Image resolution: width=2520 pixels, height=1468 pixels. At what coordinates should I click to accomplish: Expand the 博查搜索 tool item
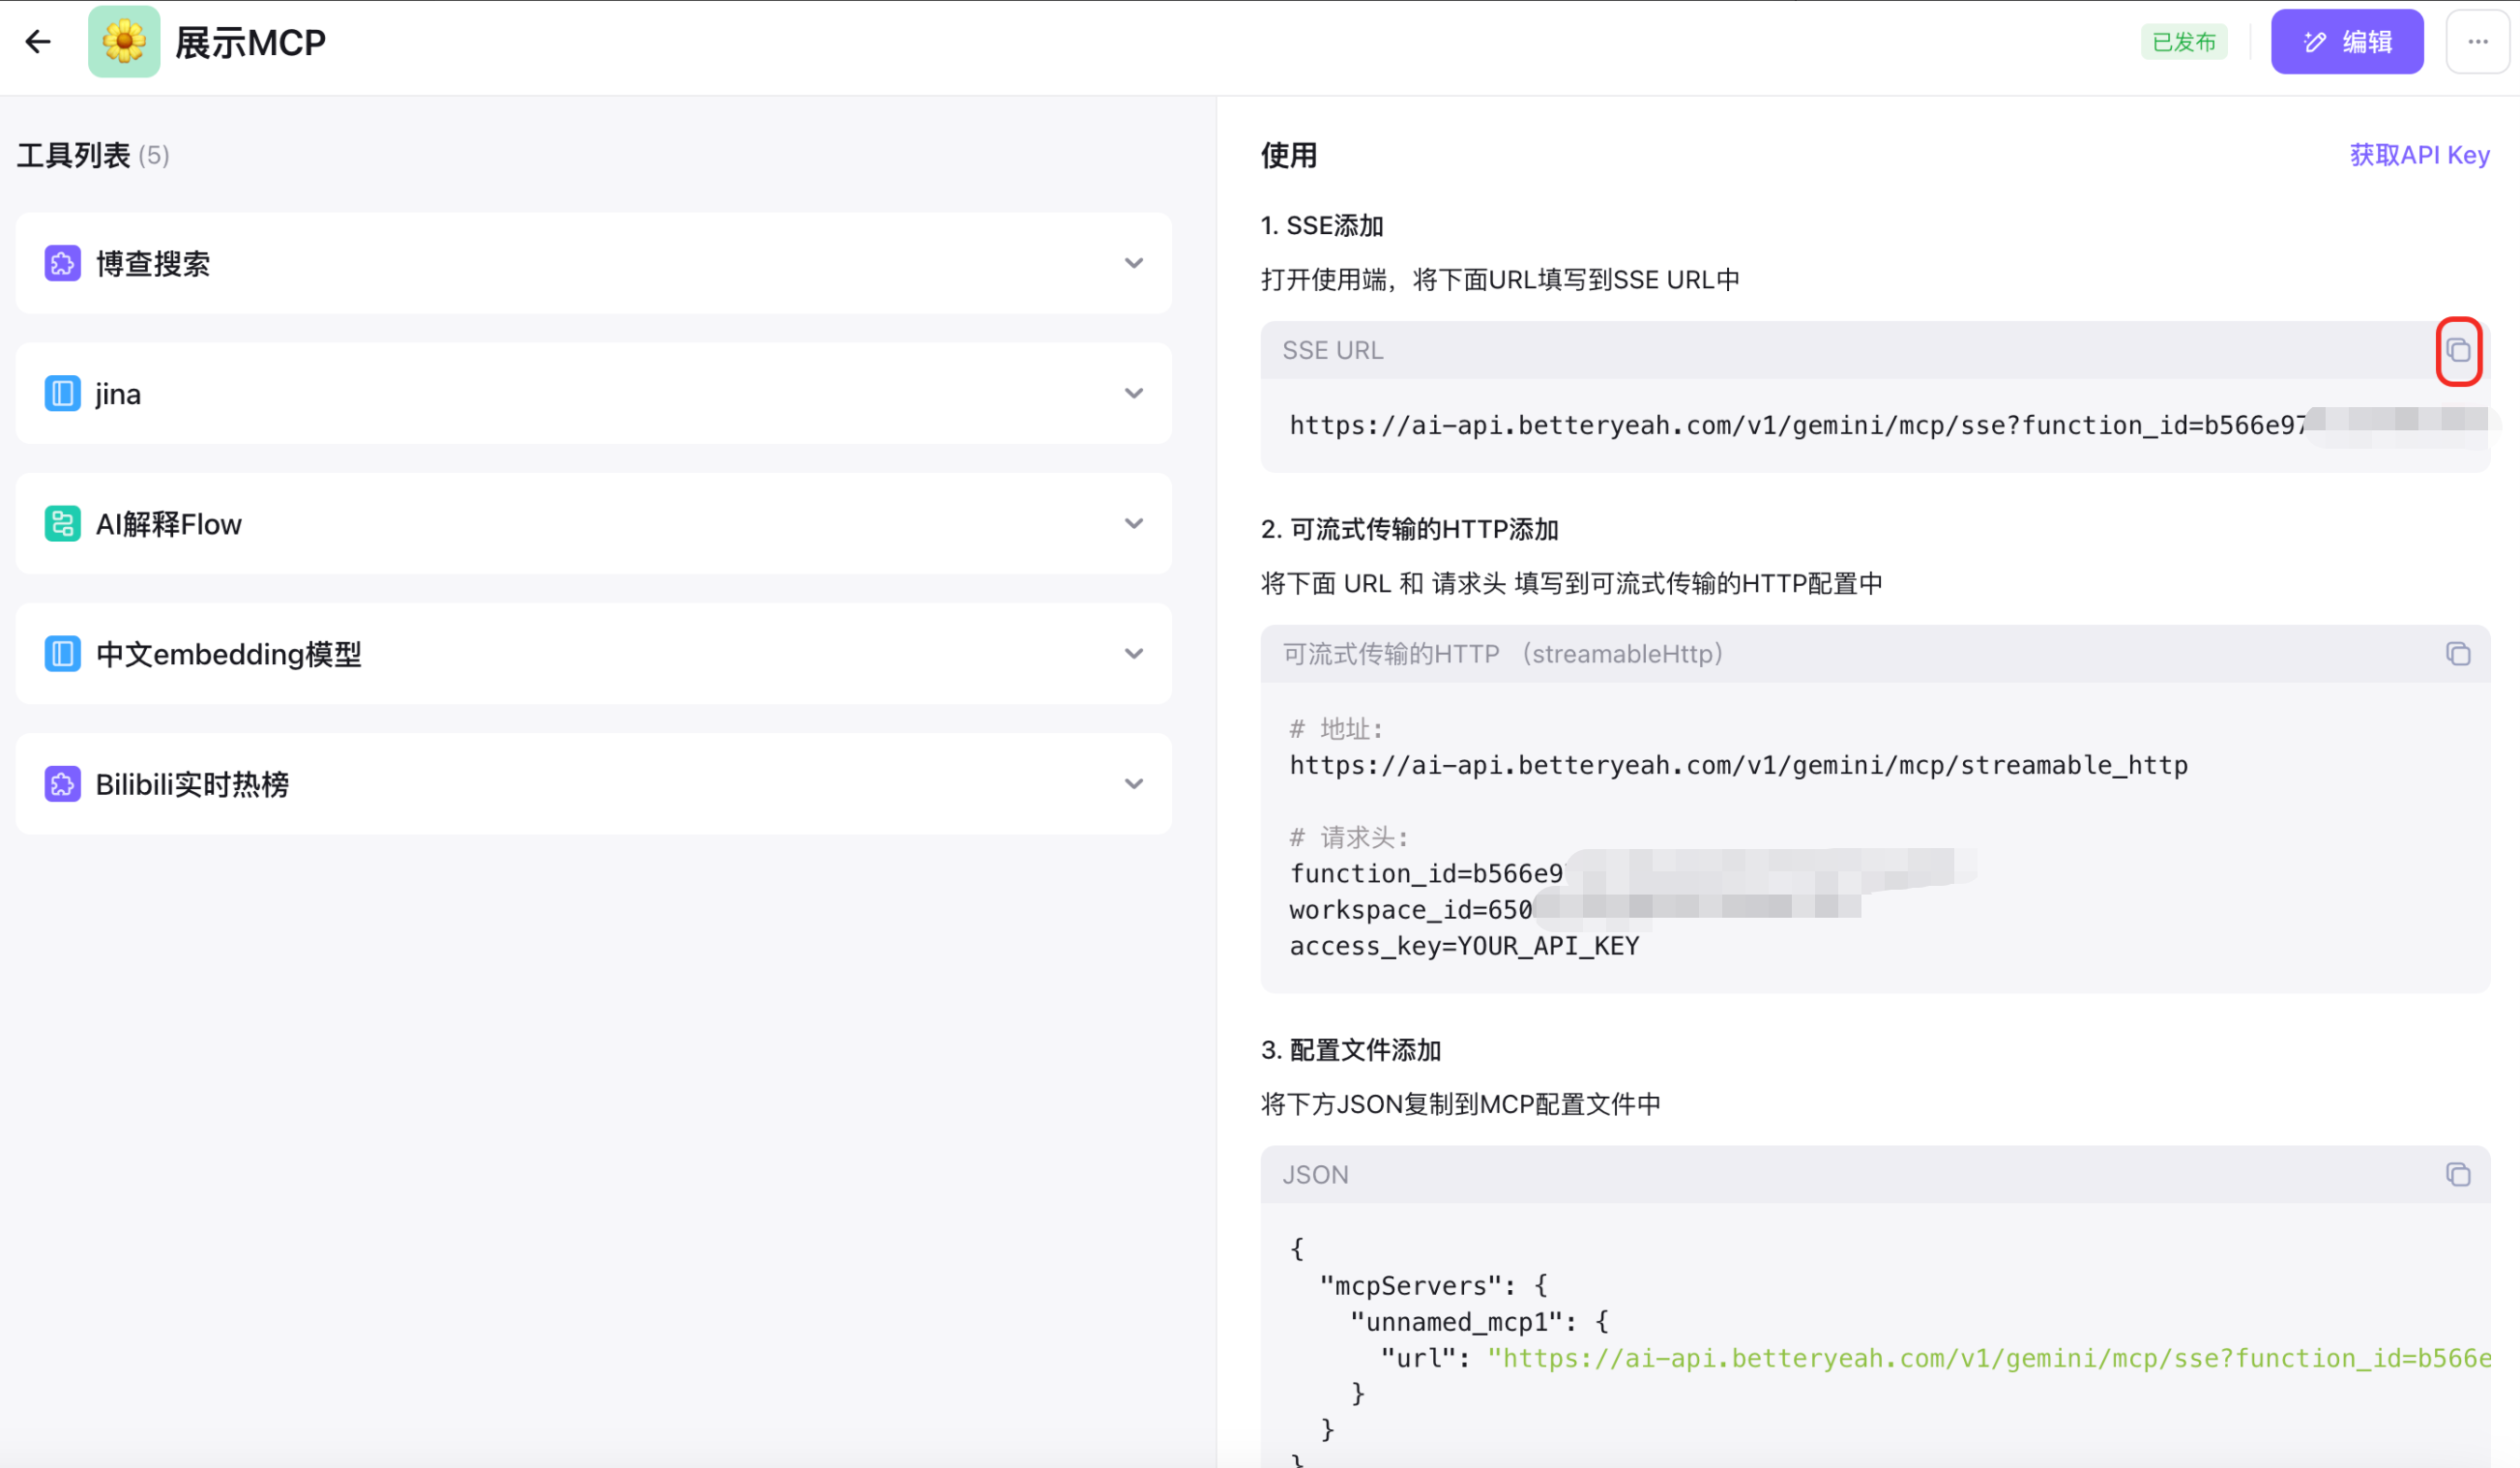click(1133, 264)
